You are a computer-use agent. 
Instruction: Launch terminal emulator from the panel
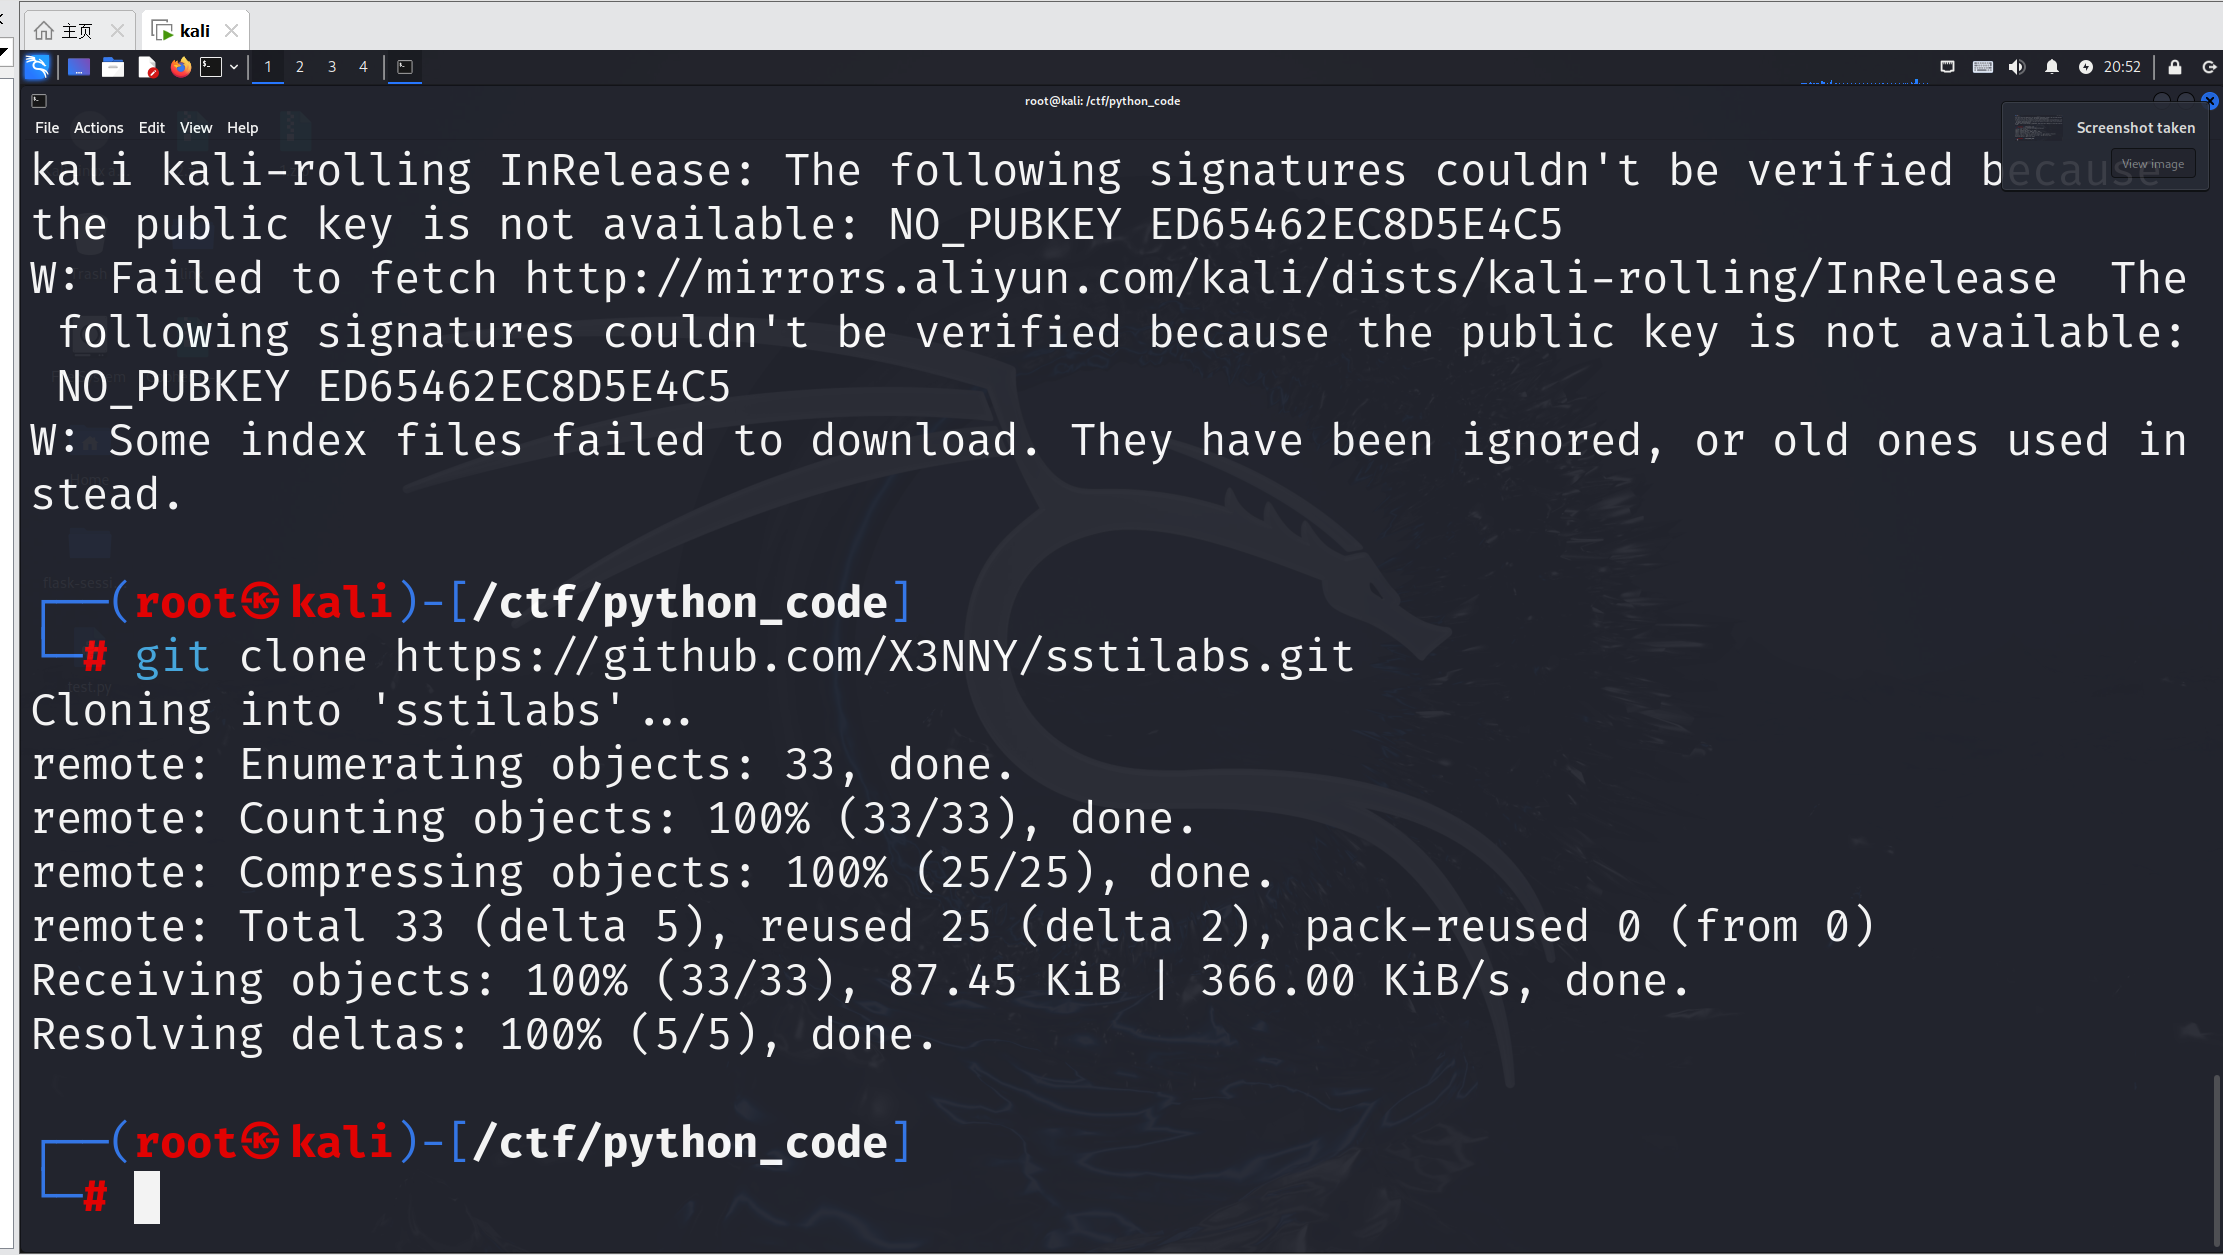tap(211, 67)
